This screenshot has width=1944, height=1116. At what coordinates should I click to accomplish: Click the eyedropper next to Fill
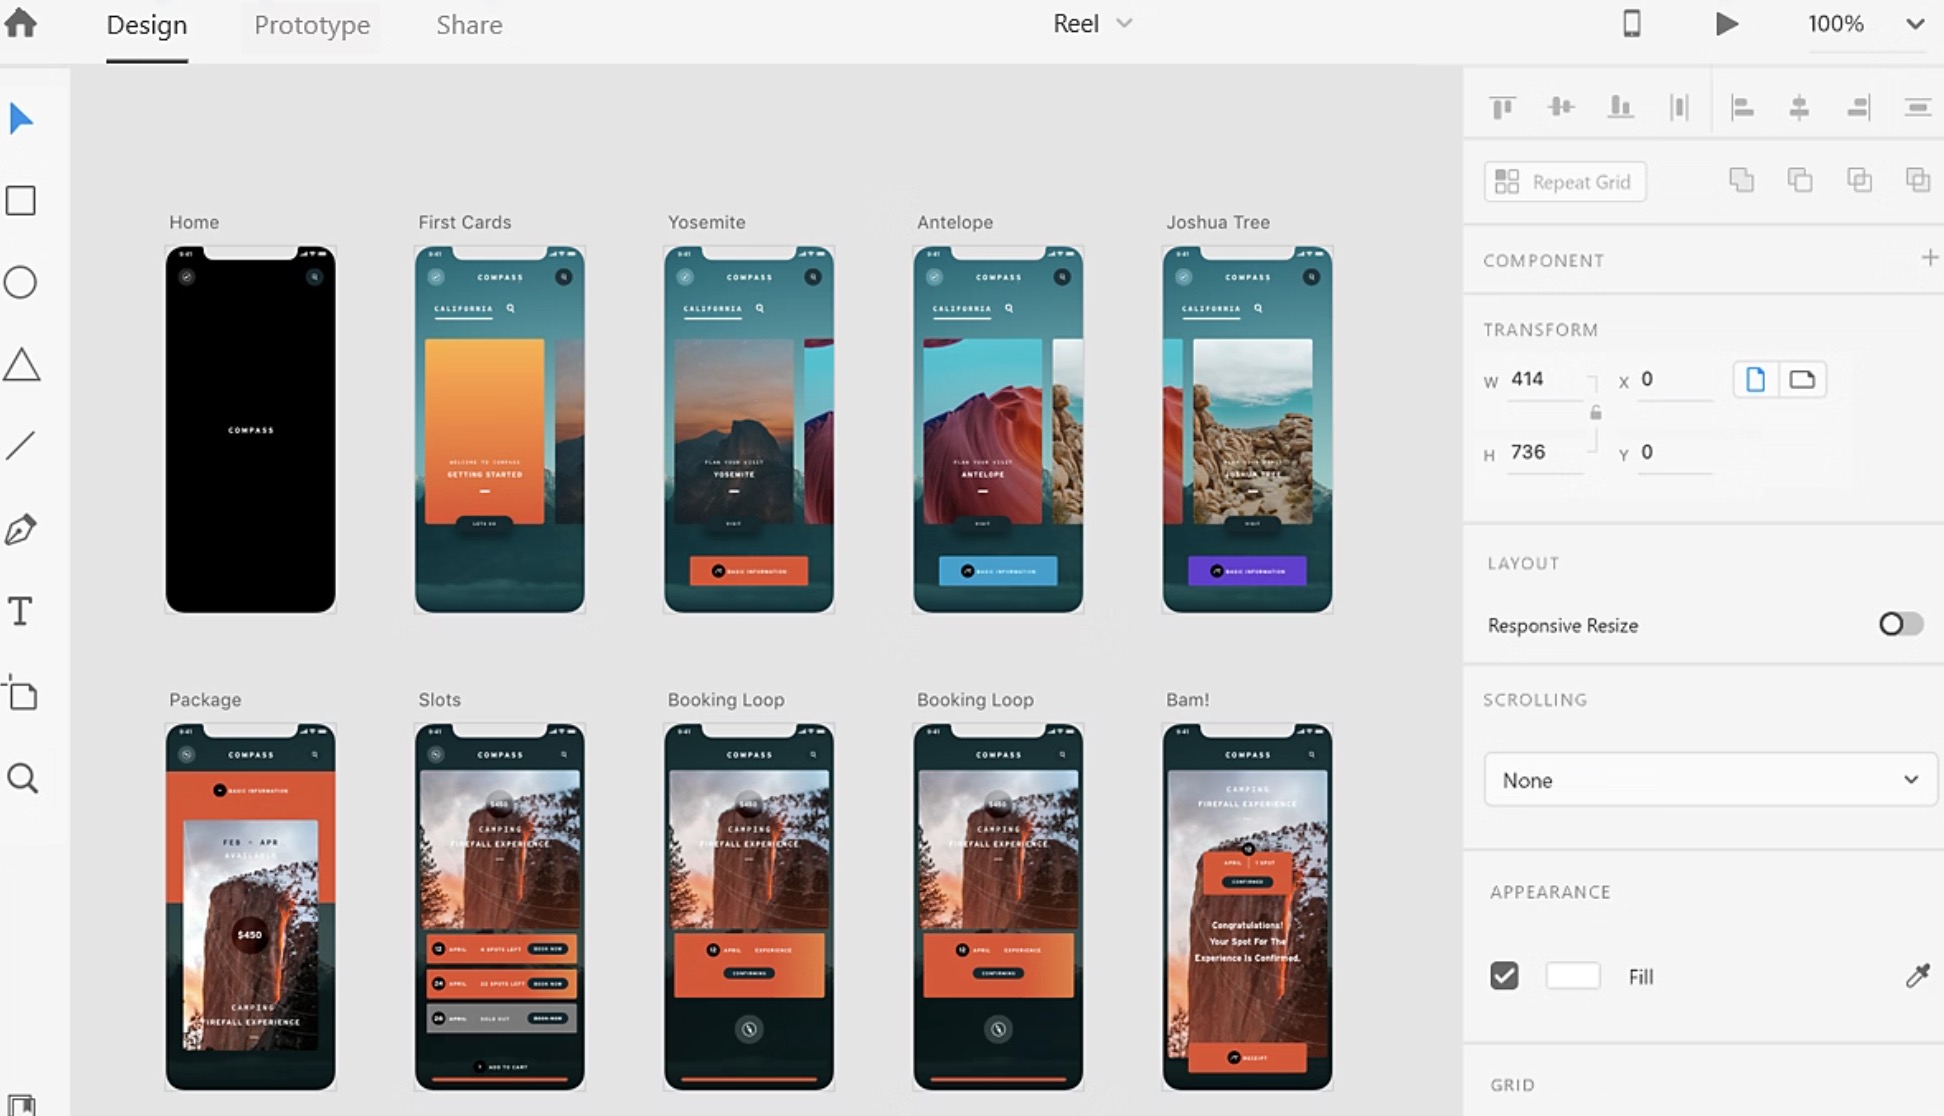[x=1917, y=976]
